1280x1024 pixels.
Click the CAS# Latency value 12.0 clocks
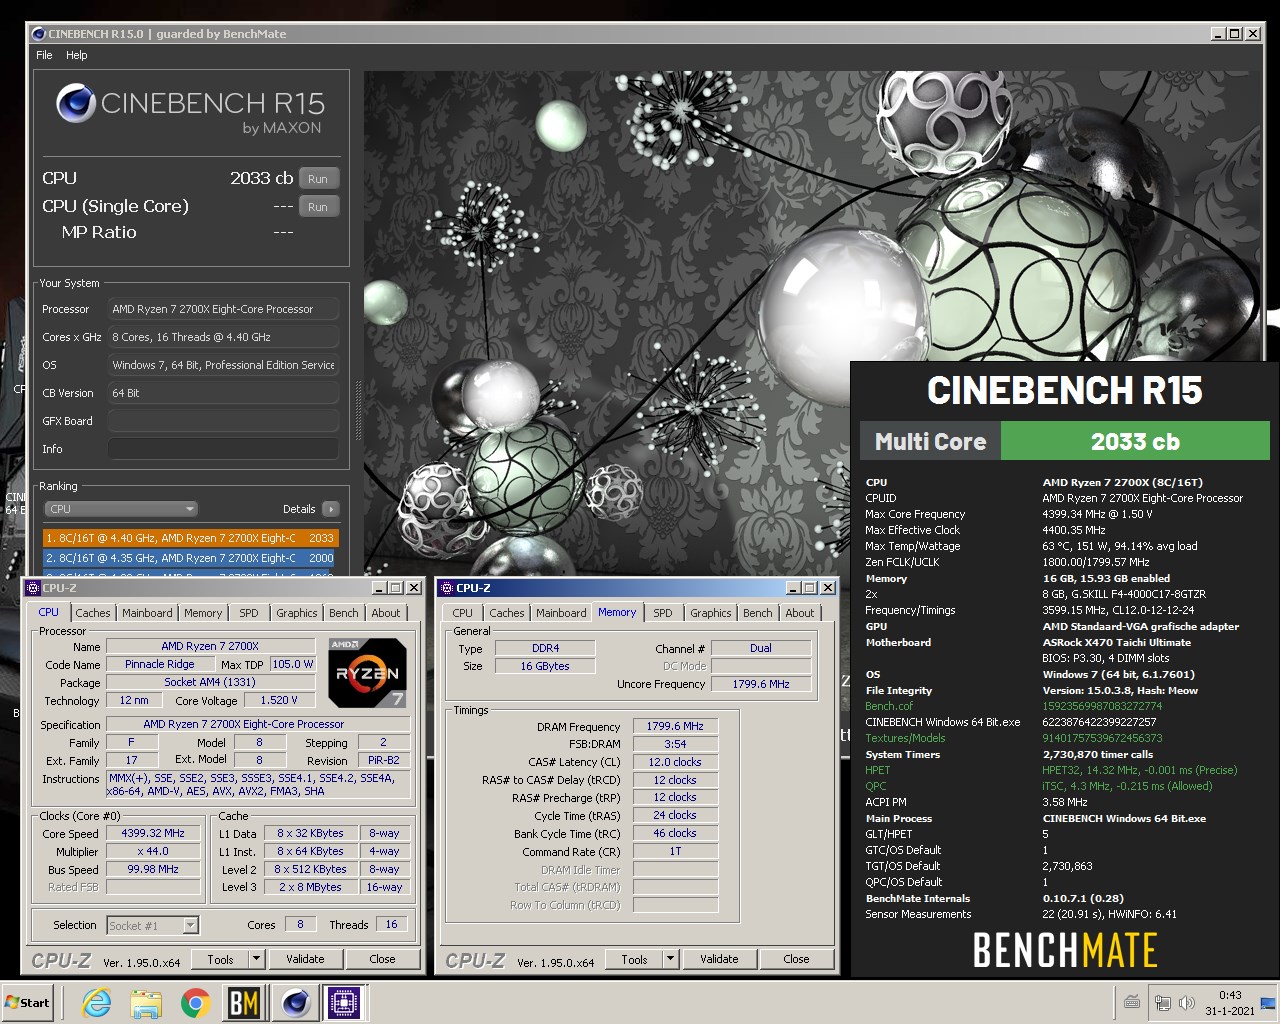click(675, 762)
